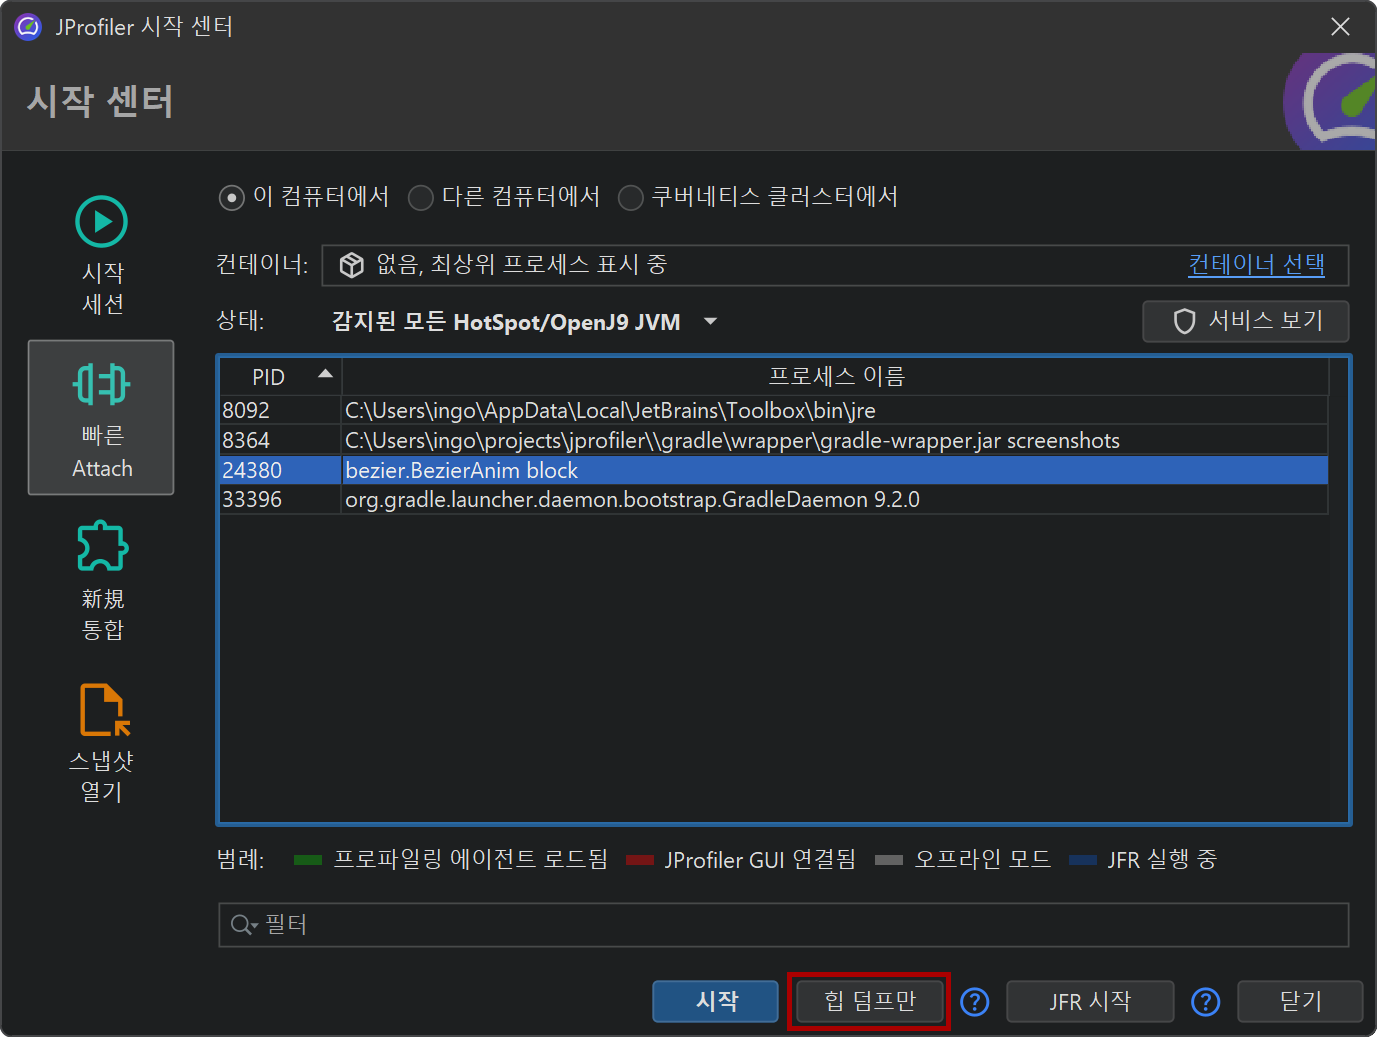Screen dimensions: 1377x1037
Task: Select the 빠른 Attach plug icon
Action: [x=101, y=385]
